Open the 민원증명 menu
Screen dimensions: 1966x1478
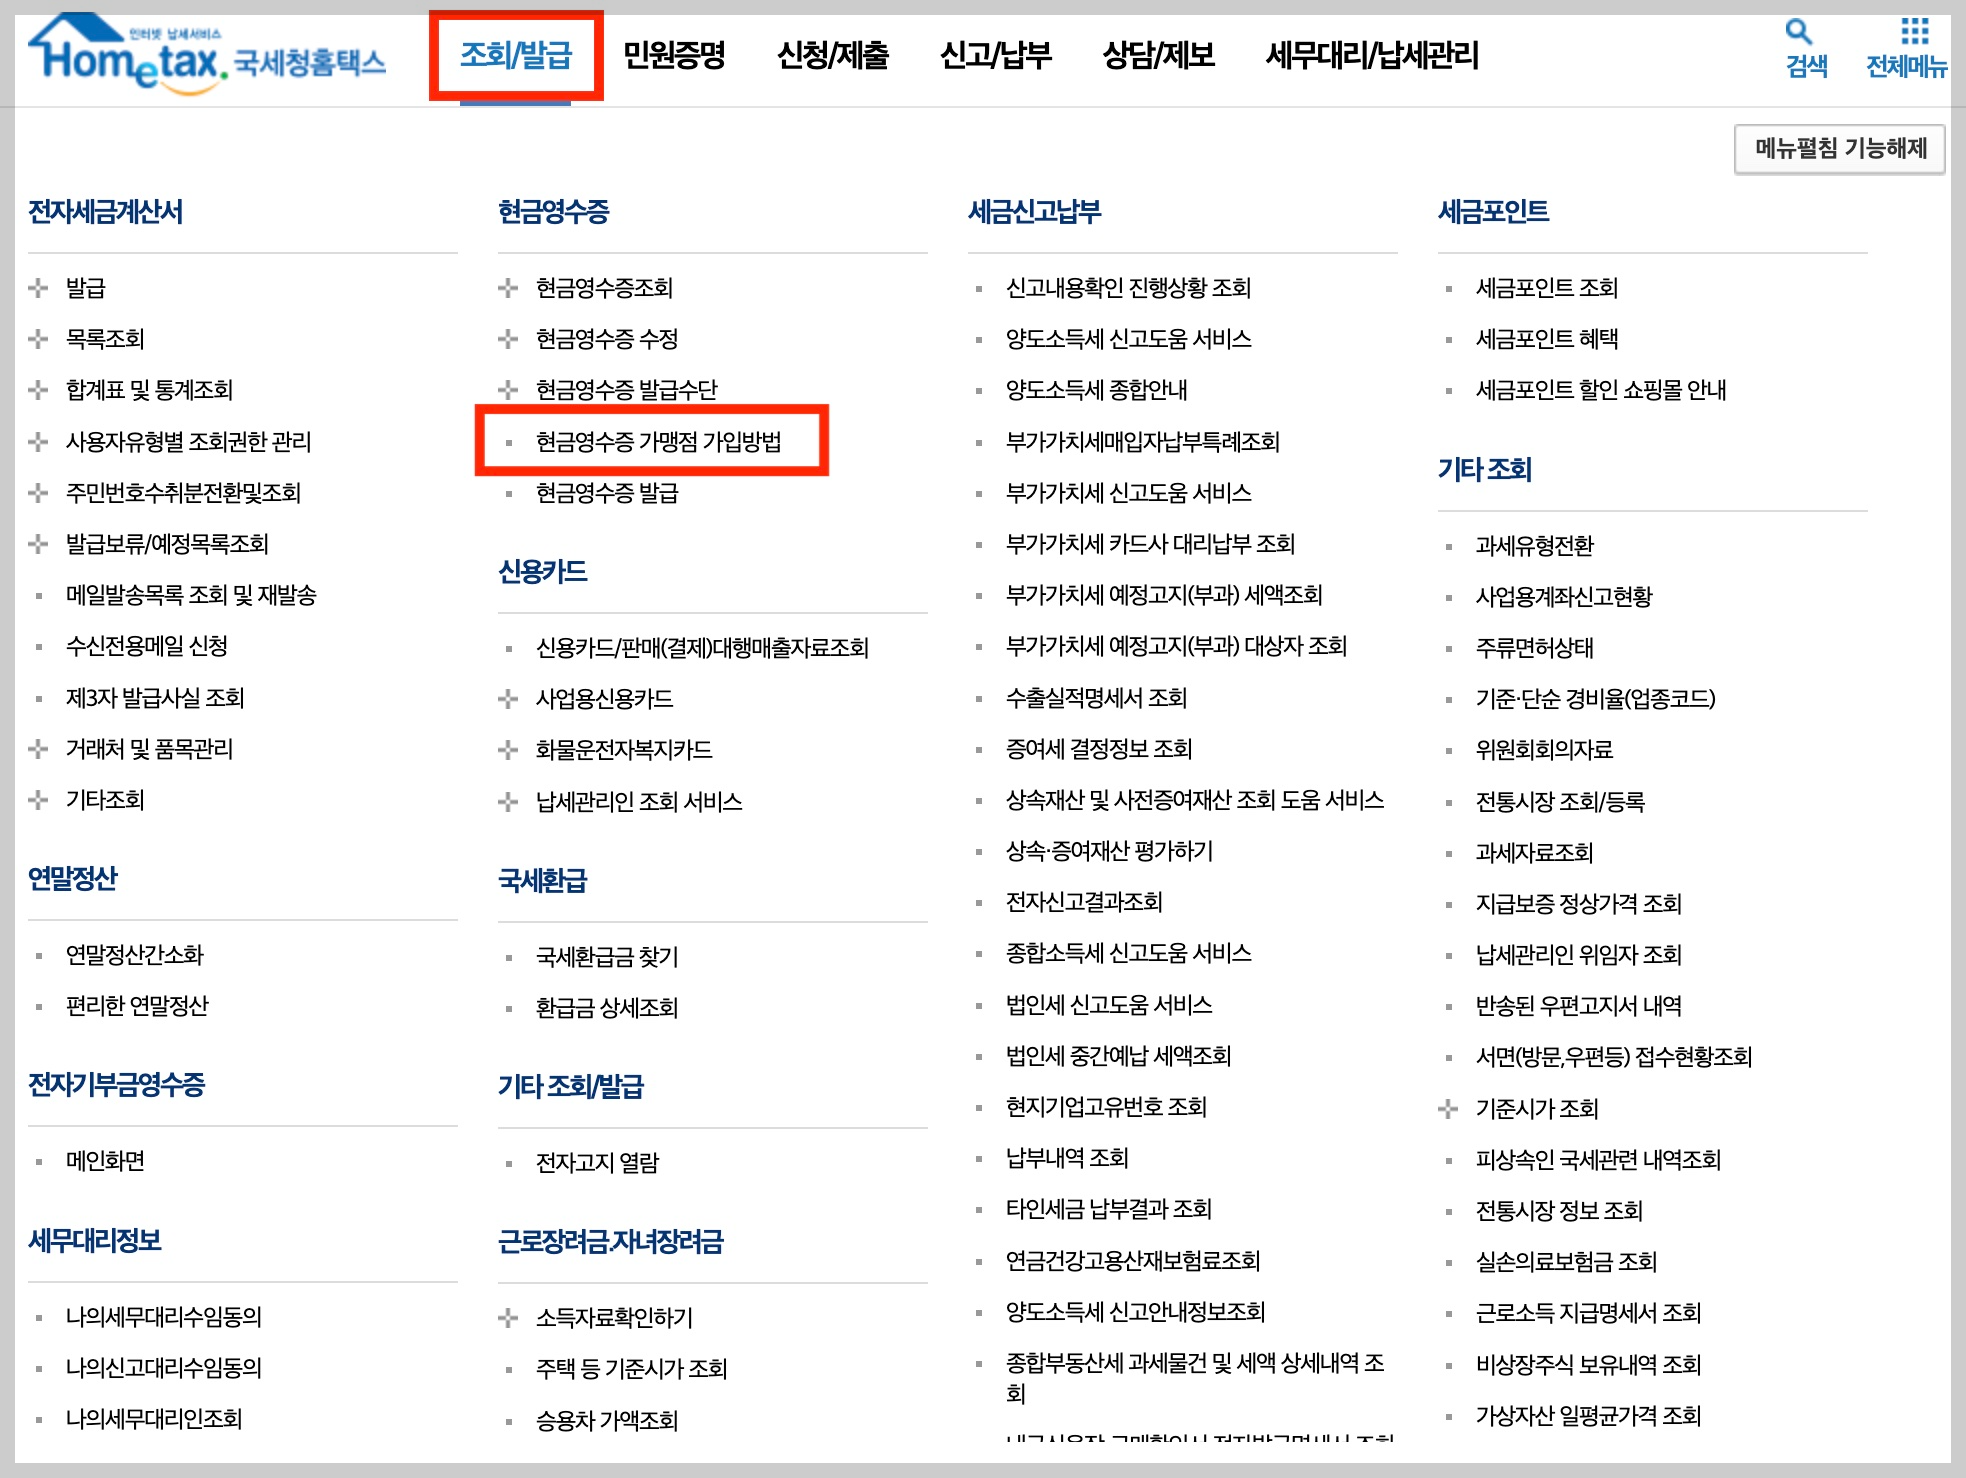[x=674, y=55]
